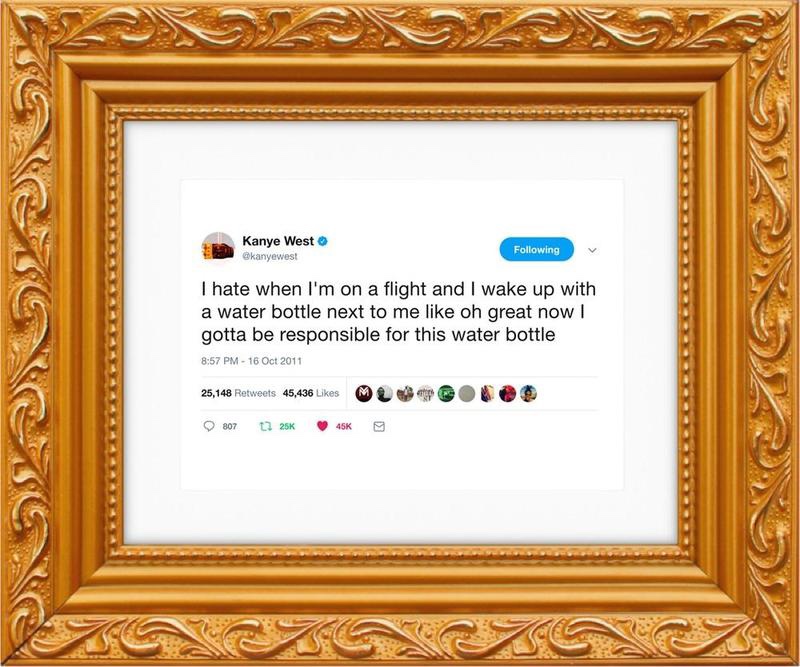
Task: Send tweet via the envelope message icon
Action: (x=379, y=427)
